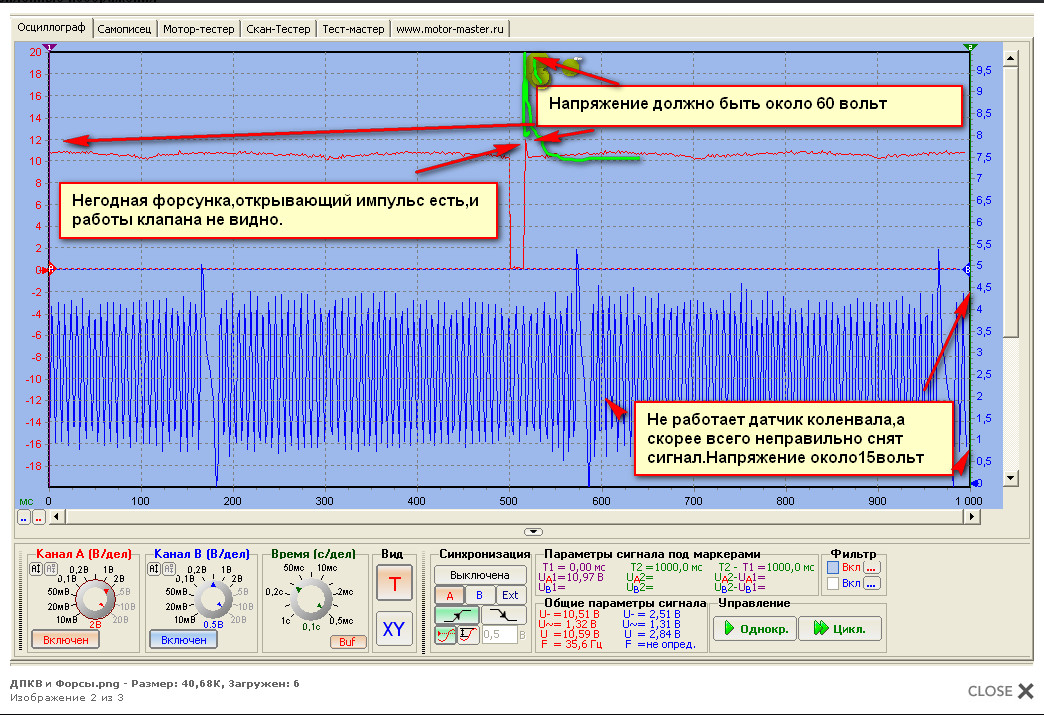
Task: Select the XY view mode
Action: point(394,629)
